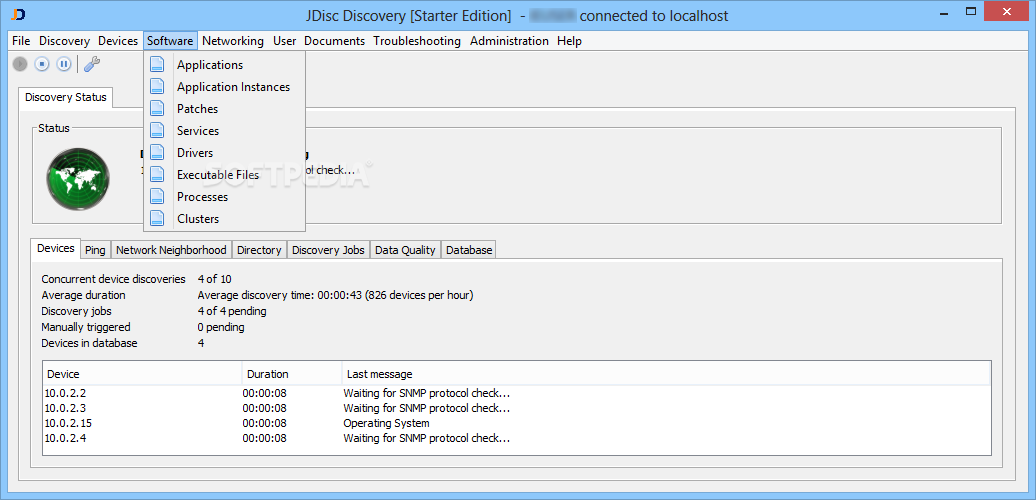1036x500 pixels.
Task: Click the '4 of 4 pending' value
Action: coord(232,311)
